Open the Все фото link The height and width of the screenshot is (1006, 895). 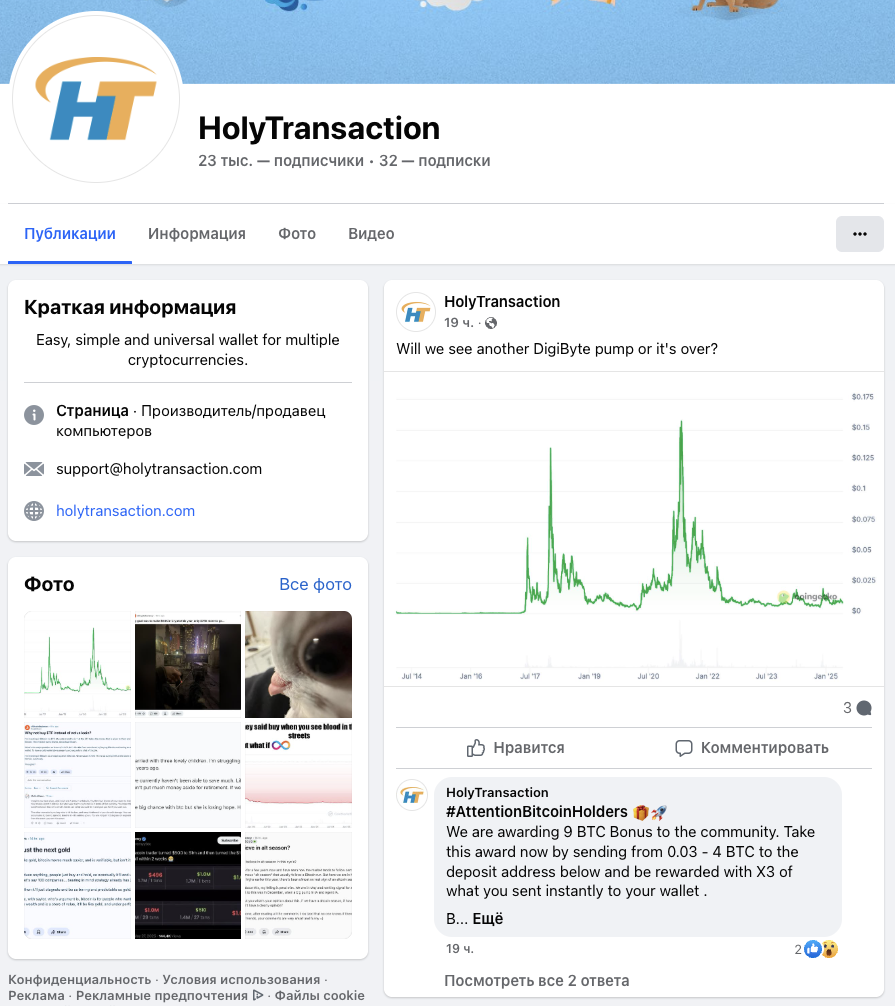click(x=315, y=584)
